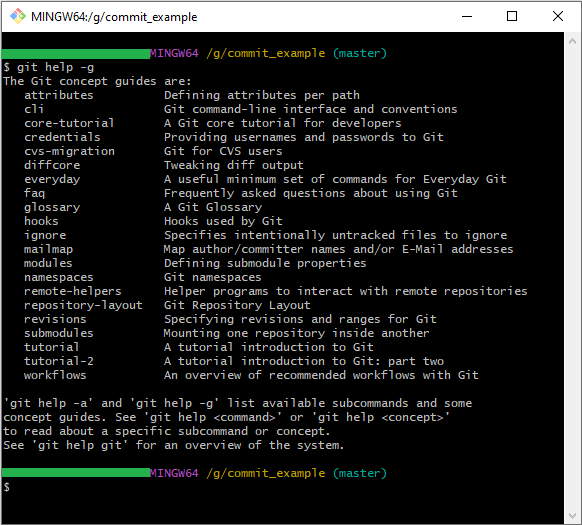Click the Git Bash icon in title bar
The height and width of the screenshot is (525, 582).
(x=17, y=16)
